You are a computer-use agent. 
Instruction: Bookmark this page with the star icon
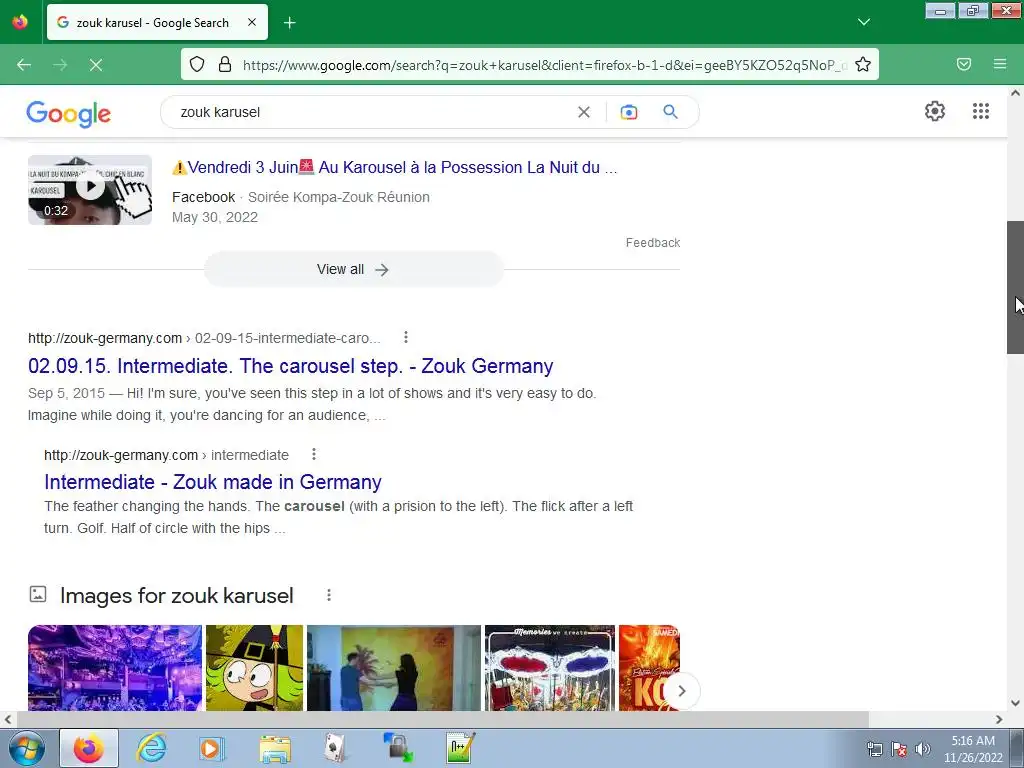pyautogui.click(x=863, y=64)
